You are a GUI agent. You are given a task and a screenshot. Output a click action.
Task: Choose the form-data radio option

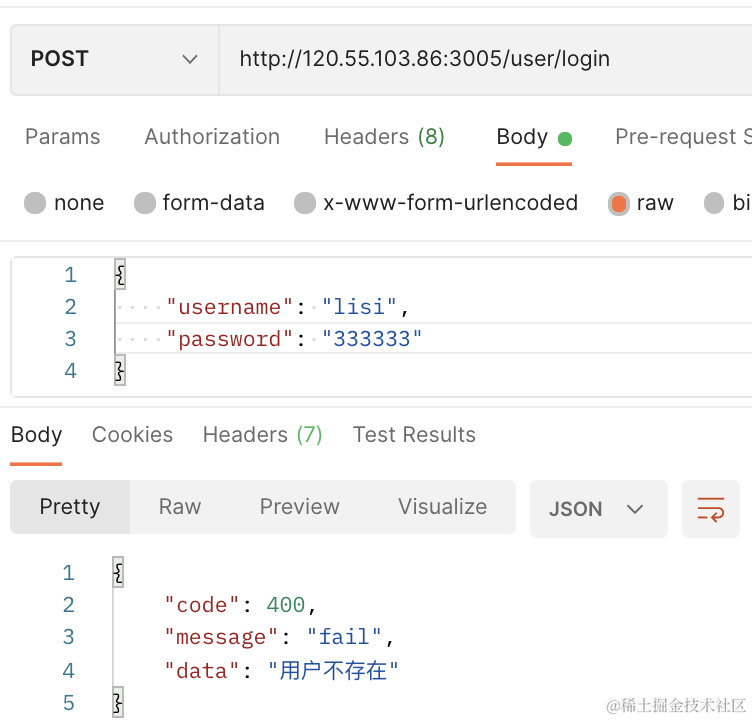pos(146,203)
